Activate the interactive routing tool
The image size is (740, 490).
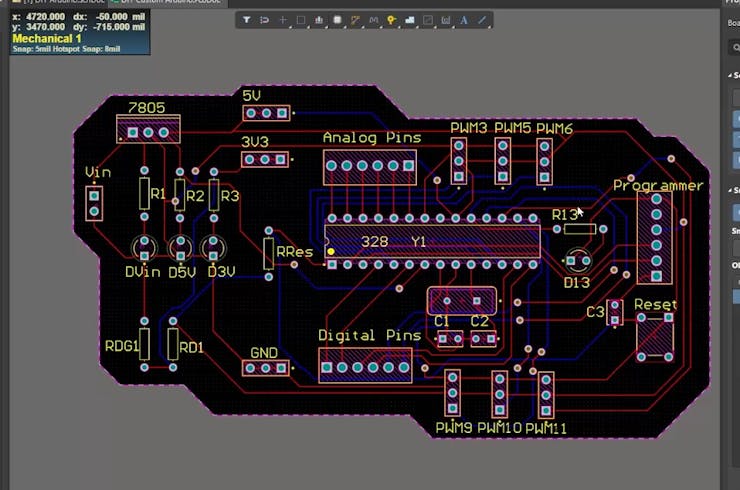click(x=356, y=20)
